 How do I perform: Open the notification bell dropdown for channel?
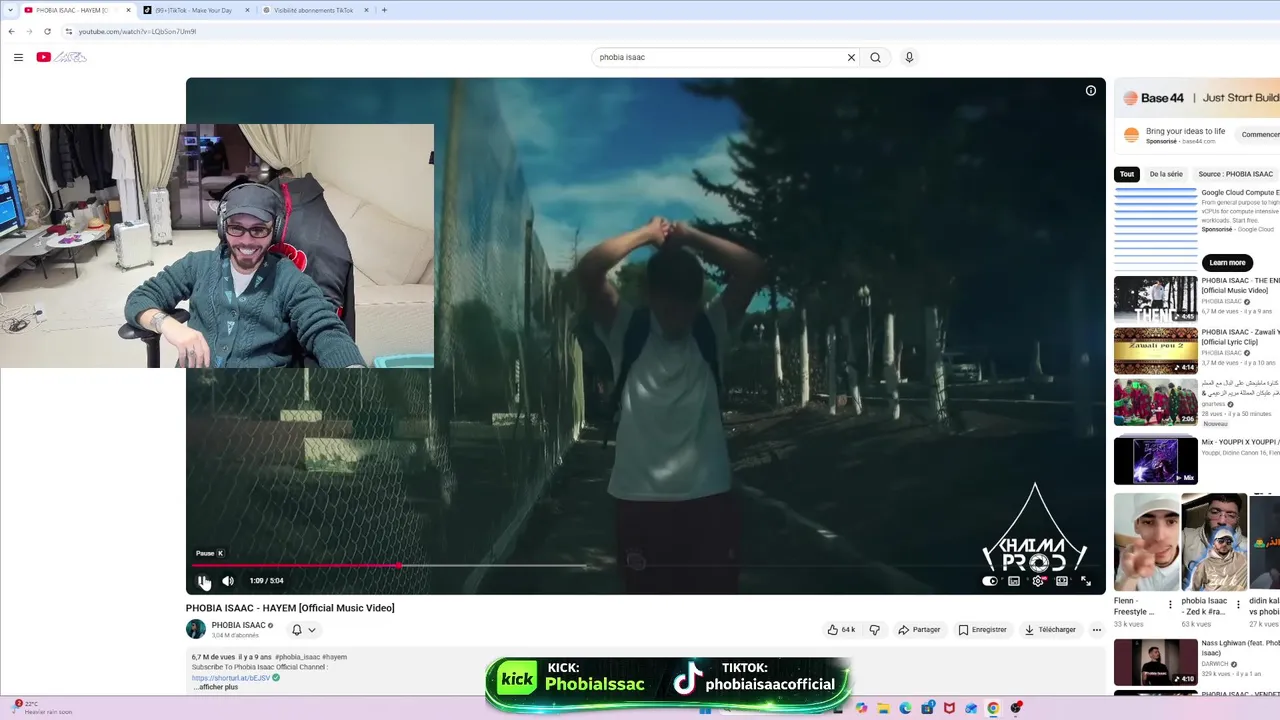point(303,630)
